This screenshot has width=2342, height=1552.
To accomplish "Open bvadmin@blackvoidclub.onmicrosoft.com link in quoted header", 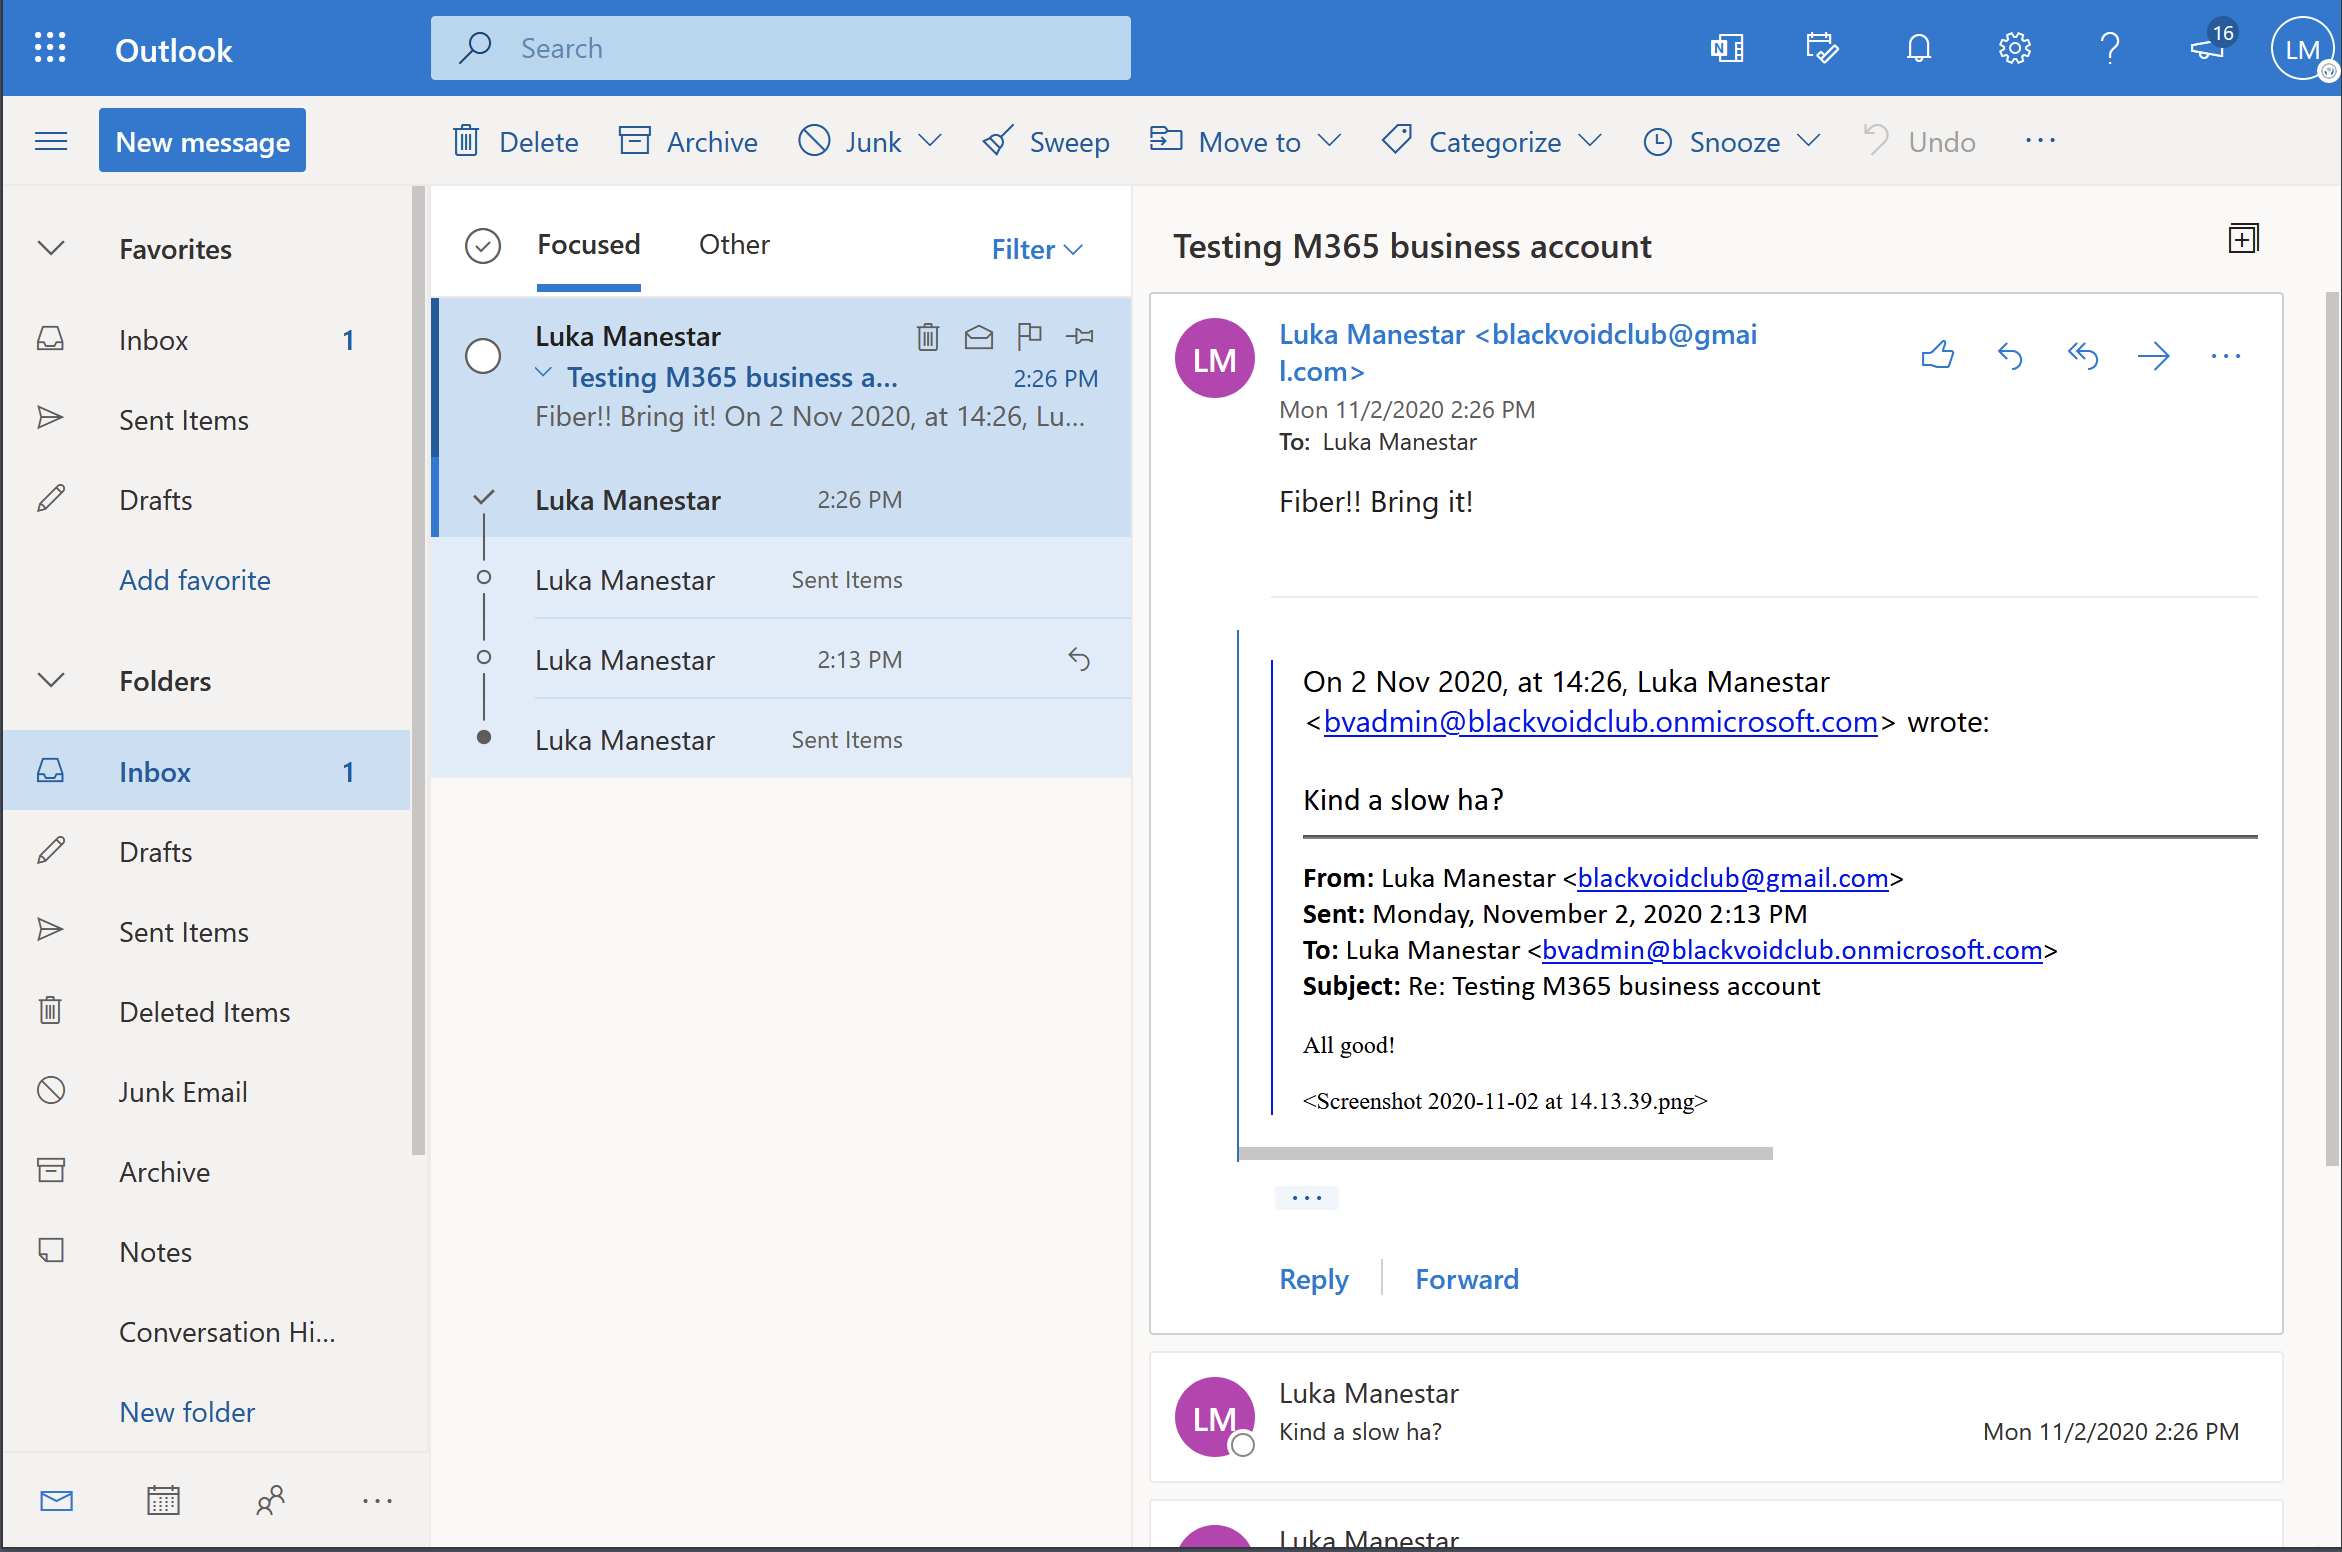I will tap(1792, 950).
